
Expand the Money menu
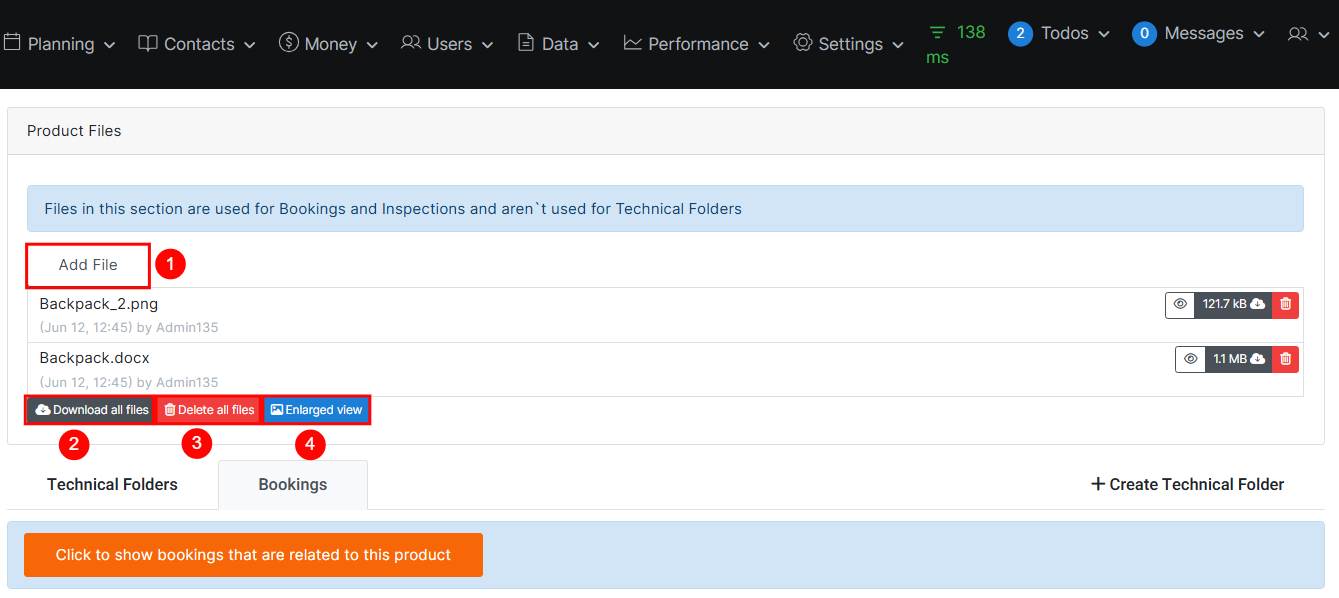coord(328,44)
